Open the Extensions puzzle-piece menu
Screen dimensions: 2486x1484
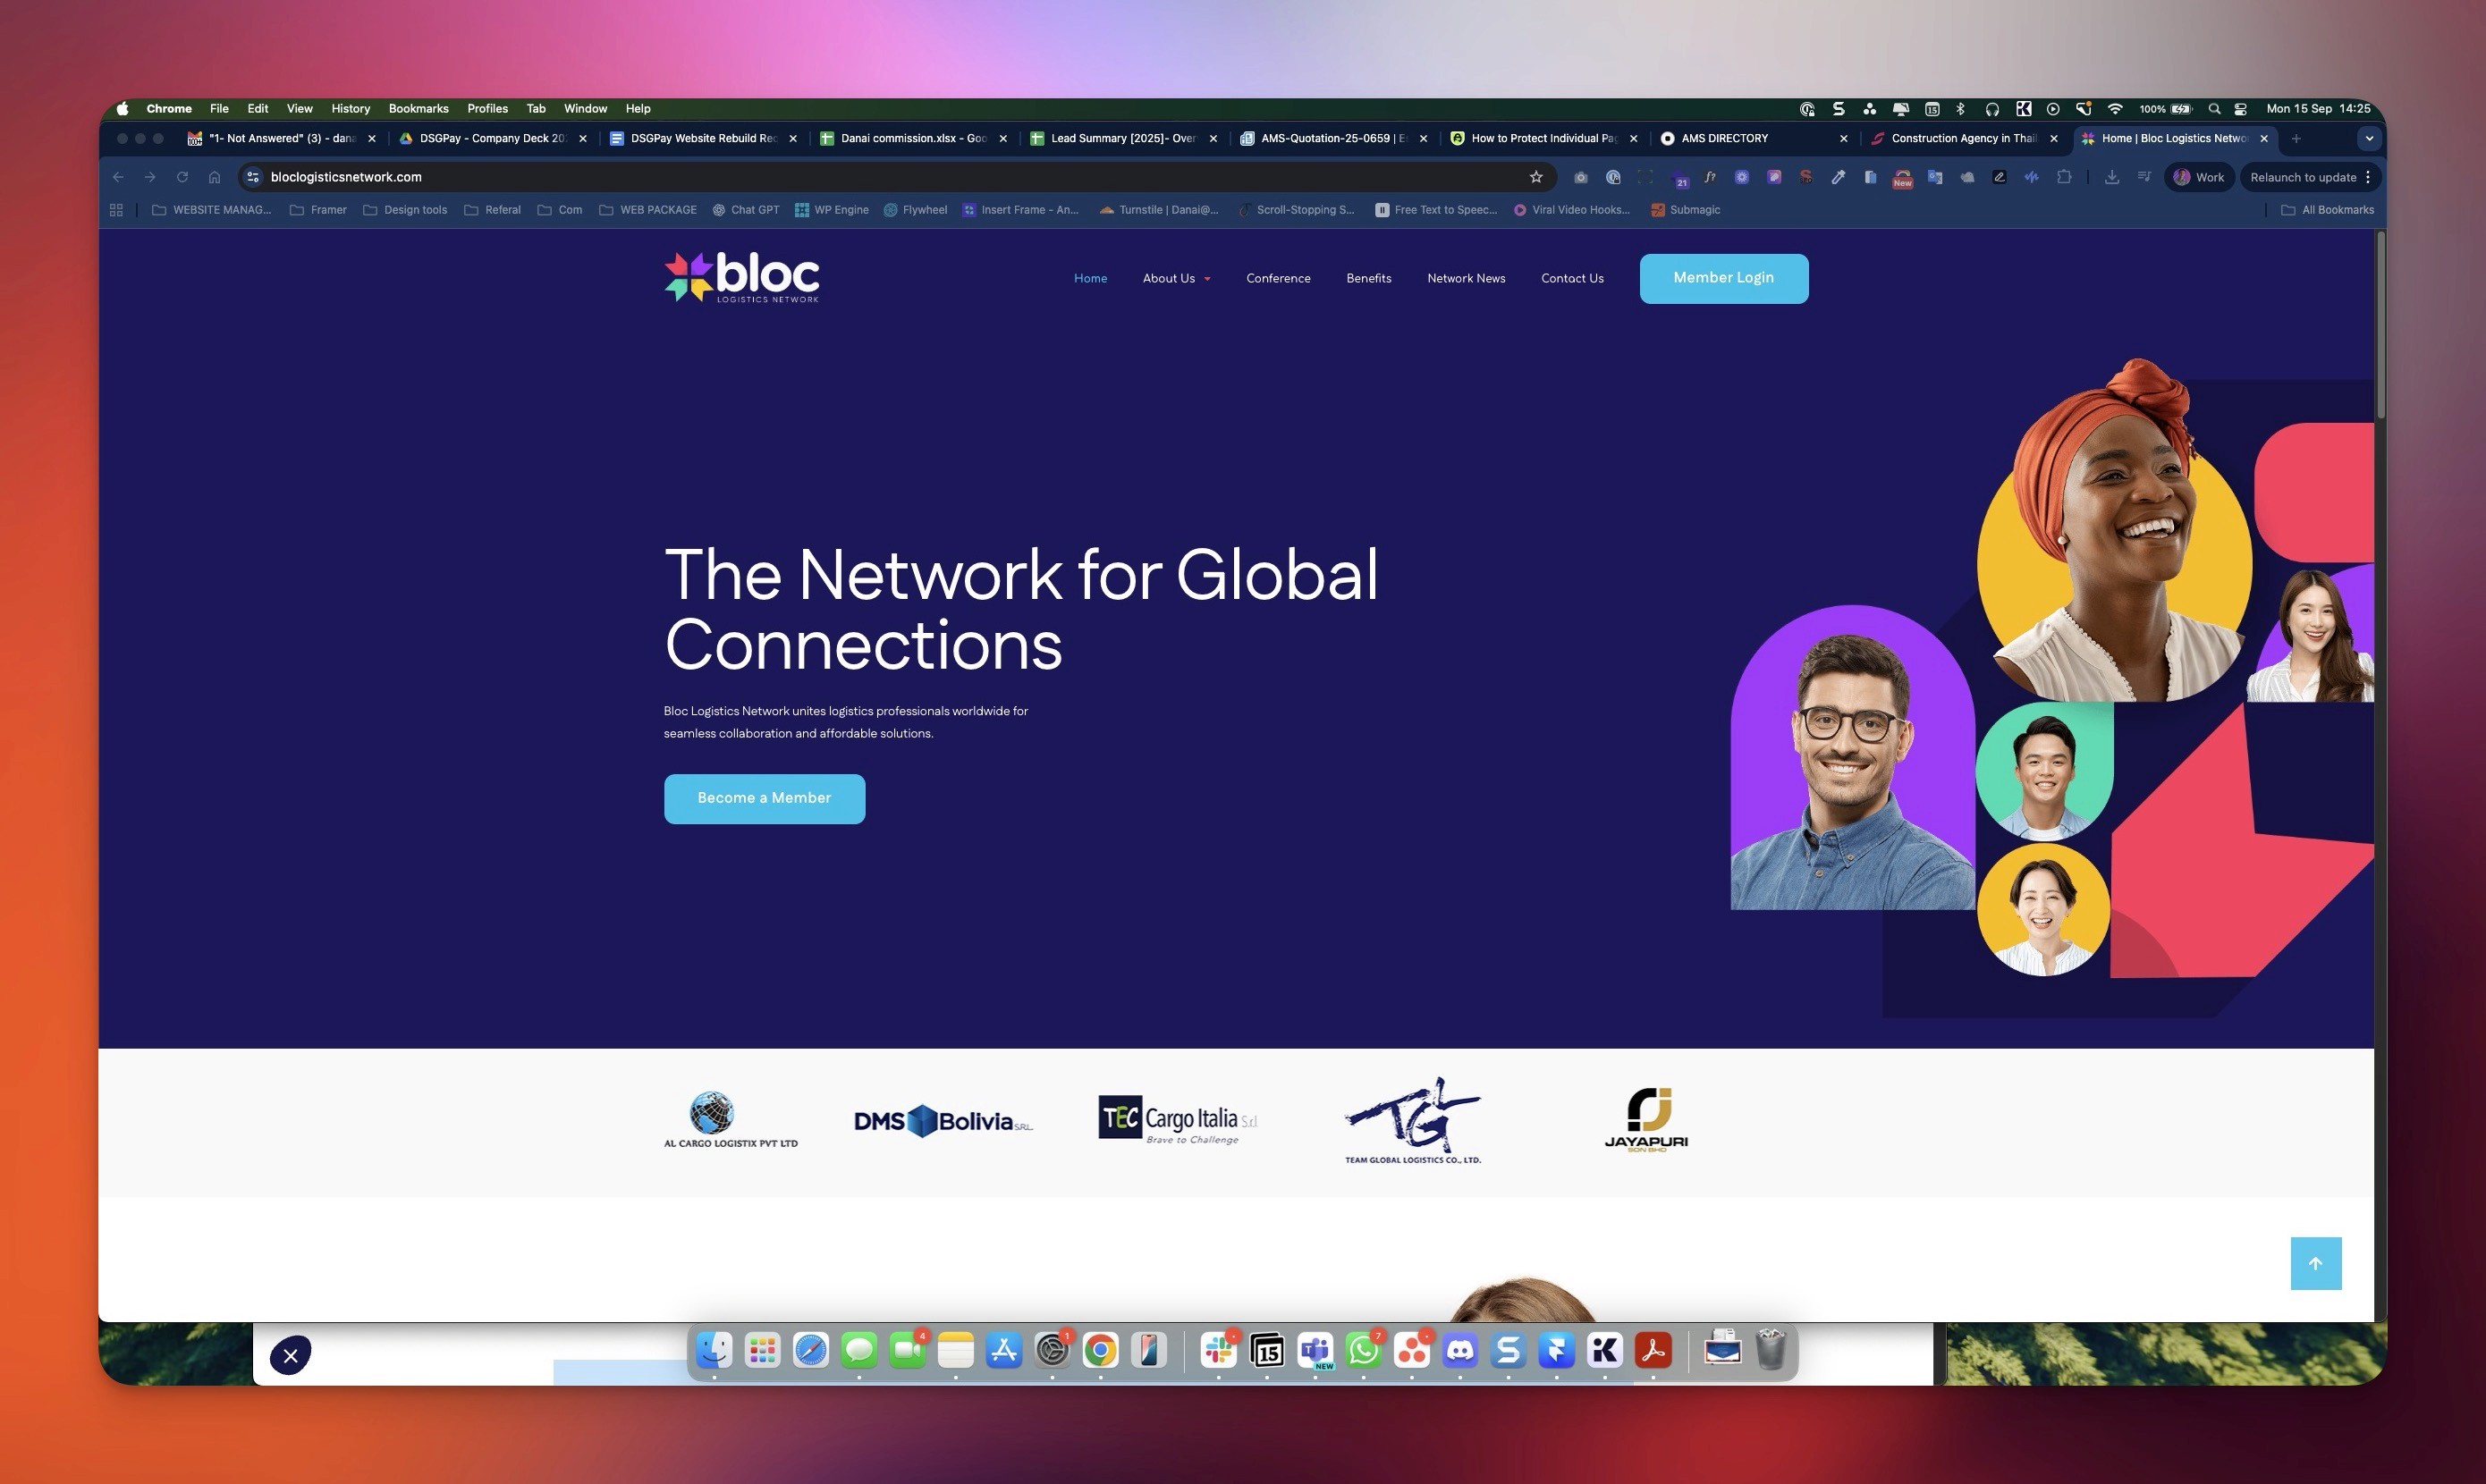pos(2064,177)
